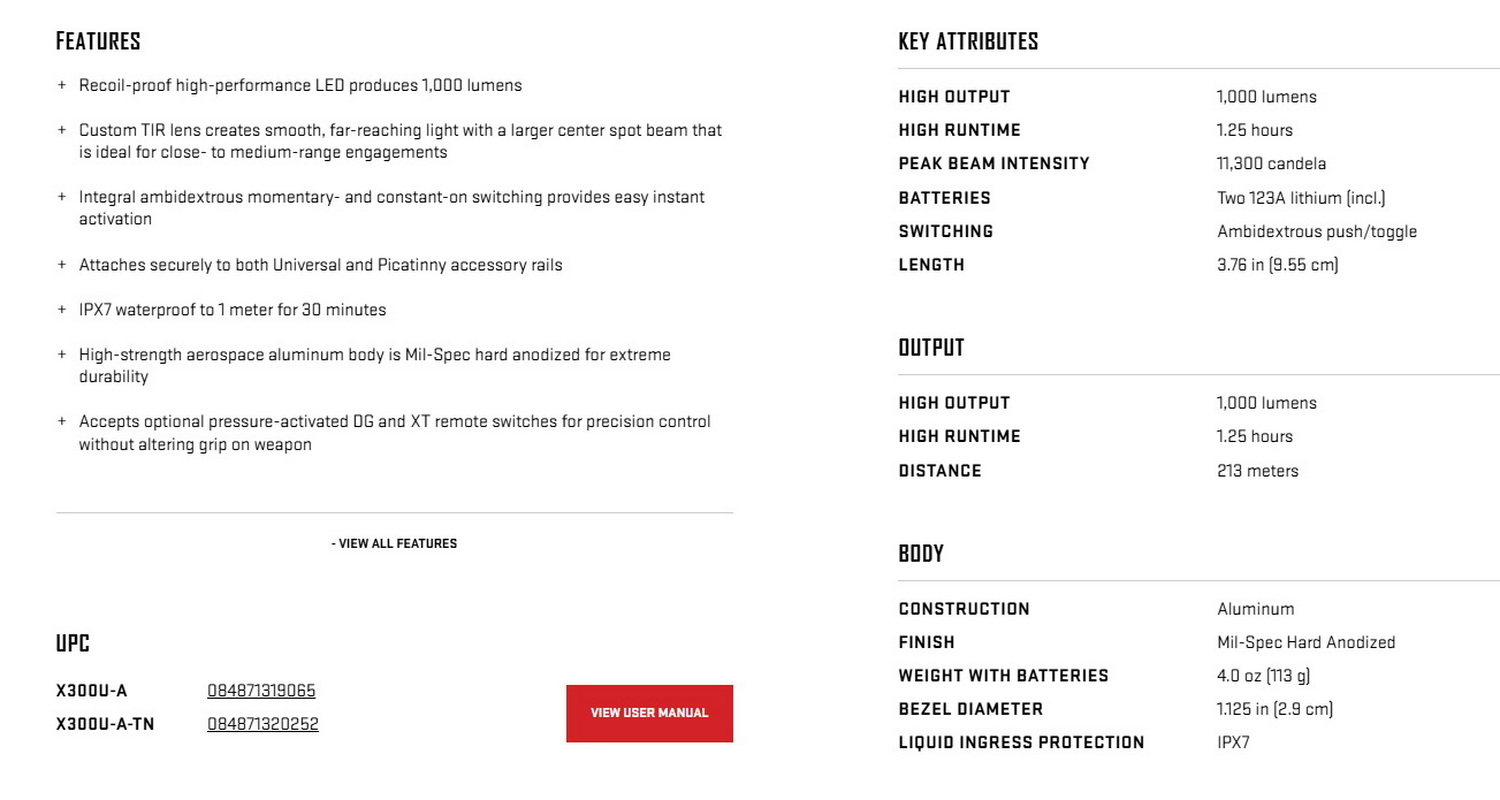Image resolution: width=1500 pixels, height=800 pixels.
Task: Click the Output section heading
Action: (x=931, y=348)
